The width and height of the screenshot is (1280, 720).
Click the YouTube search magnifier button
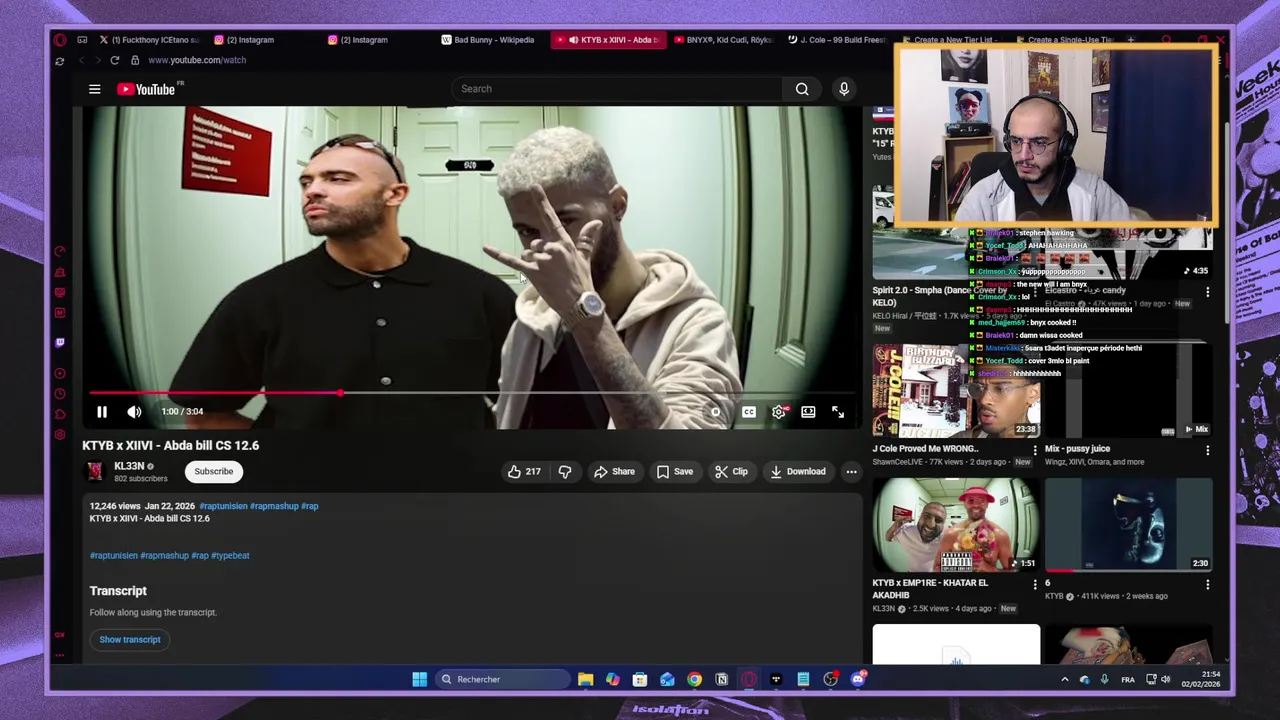click(802, 89)
